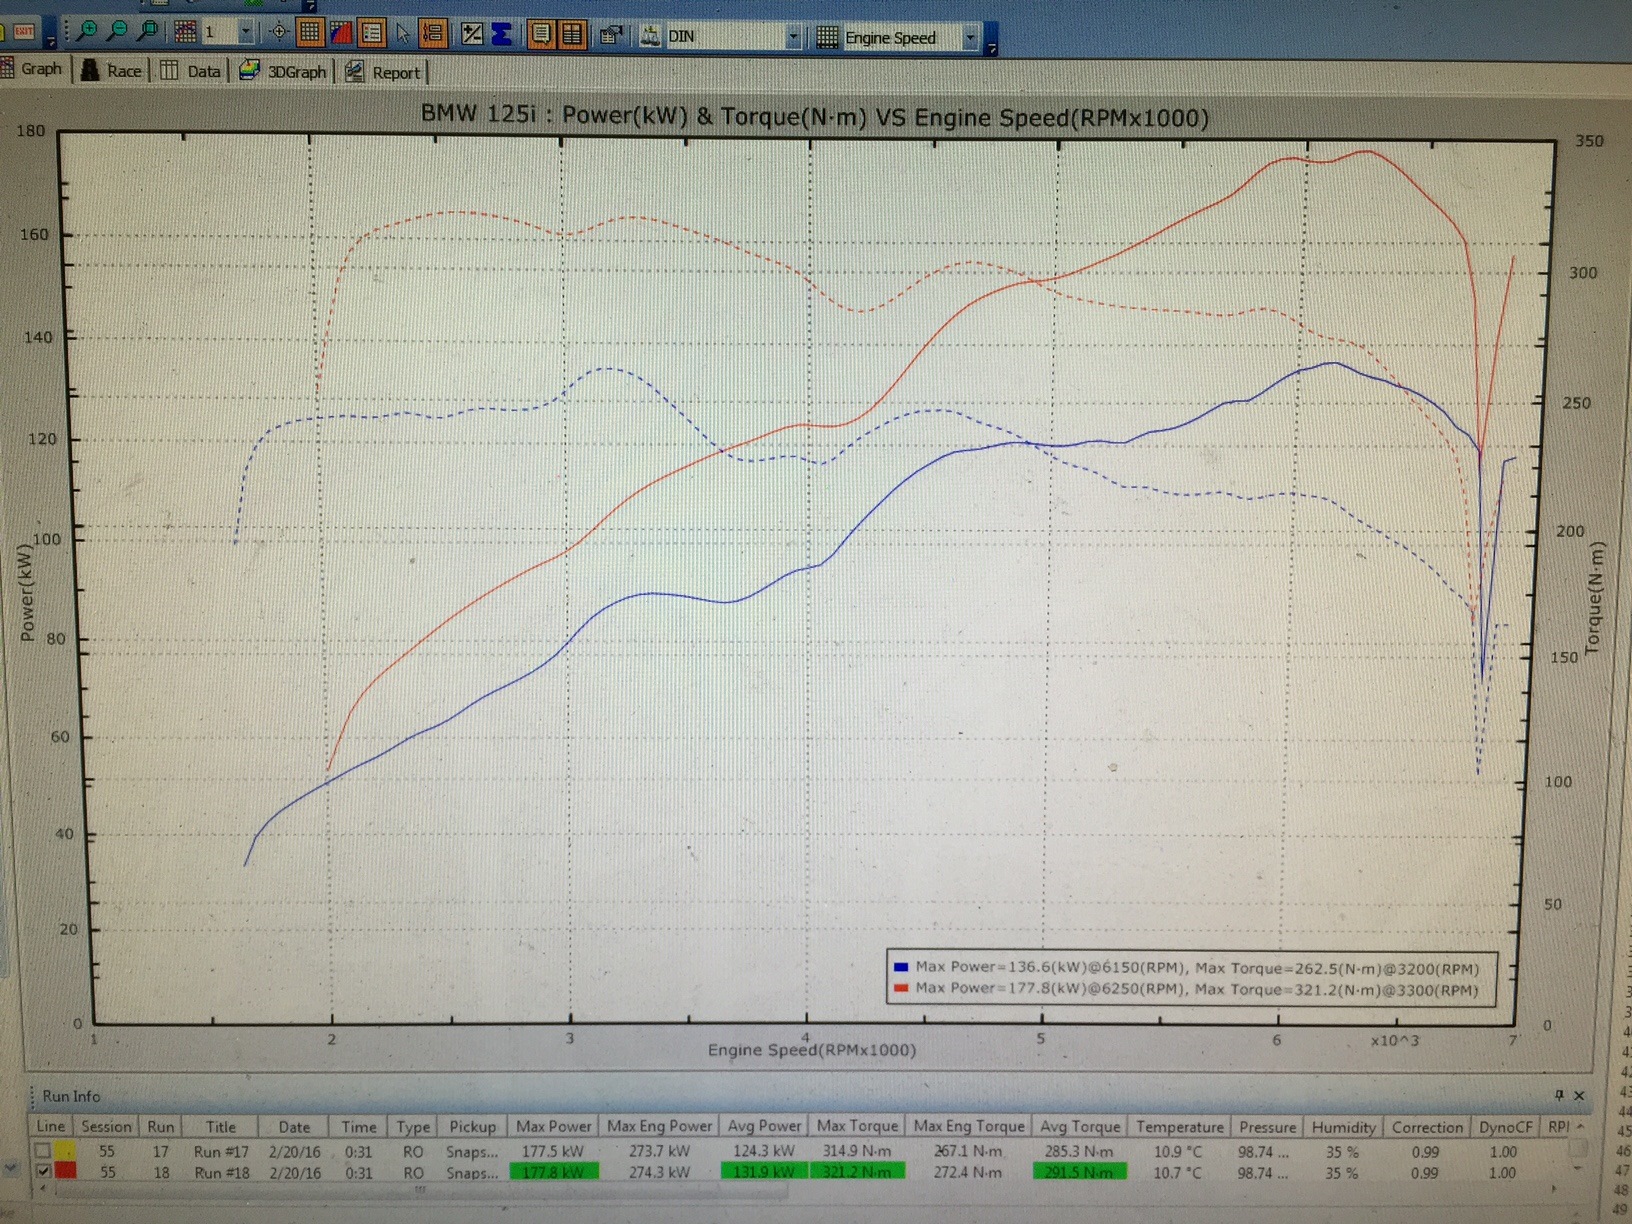Viewport: 1632px width, 1224px height.
Task: Toggle the graph gridlines button
Action: pyautogui.click(x=310, y=33)
